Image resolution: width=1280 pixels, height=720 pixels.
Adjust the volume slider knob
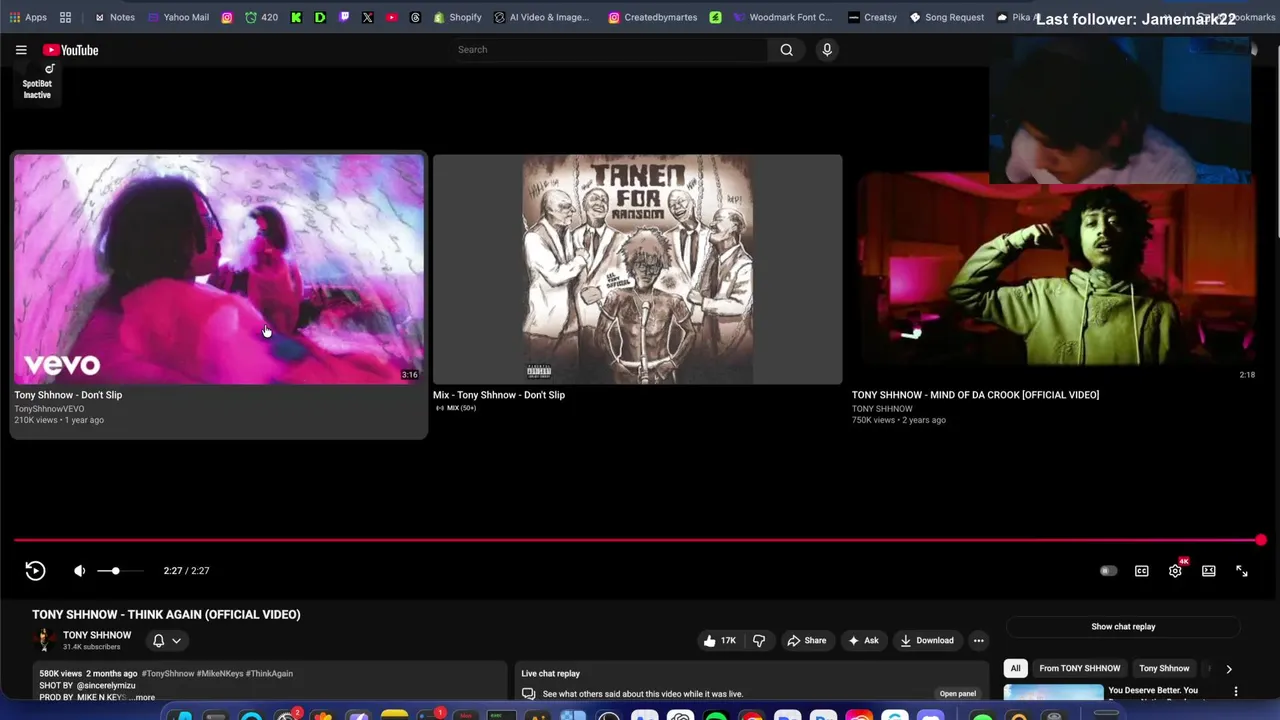115,571
